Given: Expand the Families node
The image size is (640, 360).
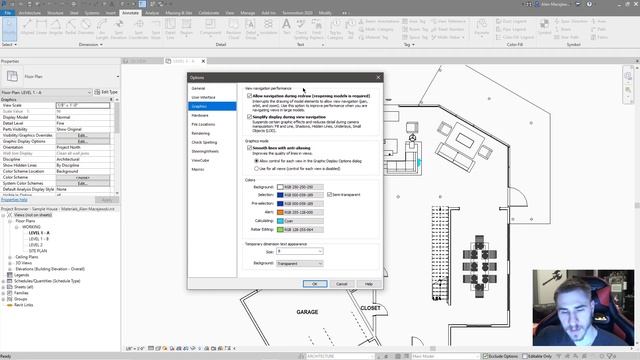Looking at the screenshot, I should coord(3,293).
